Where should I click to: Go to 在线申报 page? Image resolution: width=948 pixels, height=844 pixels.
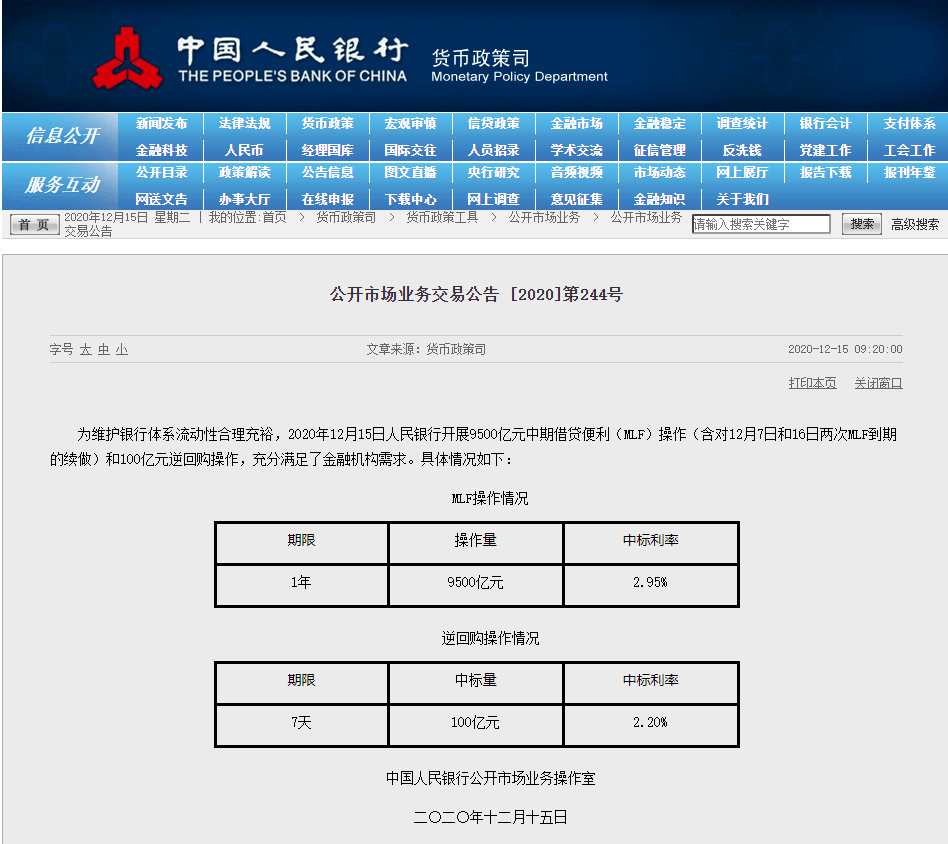328,199
